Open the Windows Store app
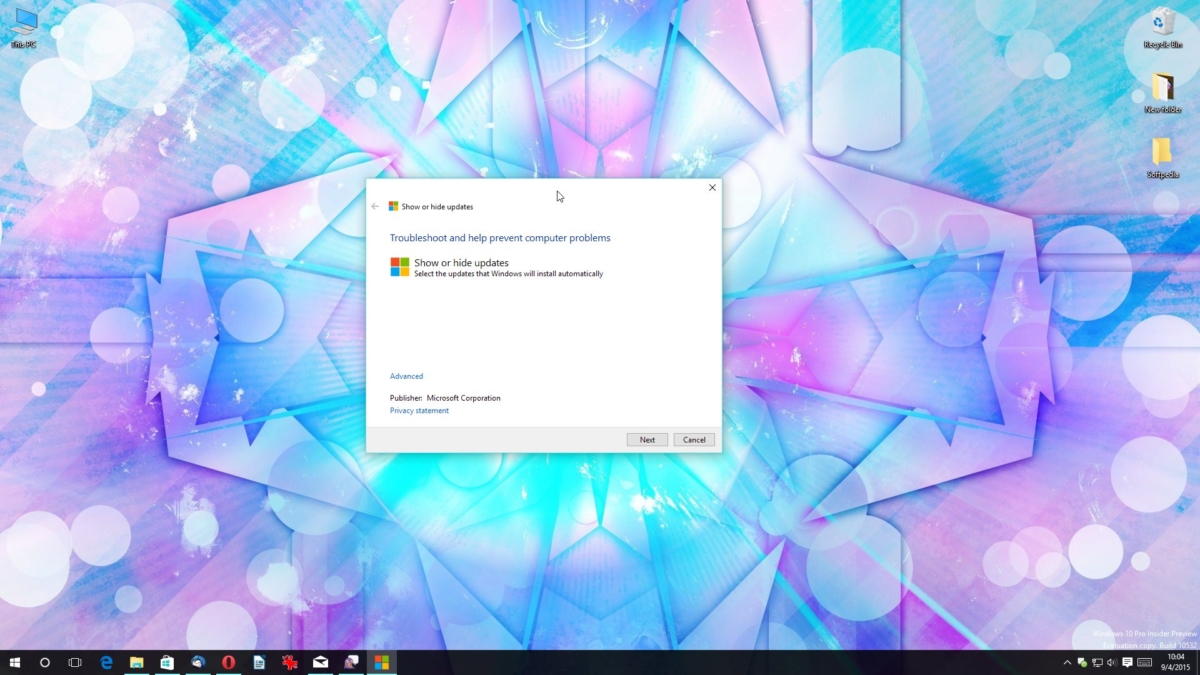The width and height of the screenshot is (1200, 675). click(x=165, y=661)
